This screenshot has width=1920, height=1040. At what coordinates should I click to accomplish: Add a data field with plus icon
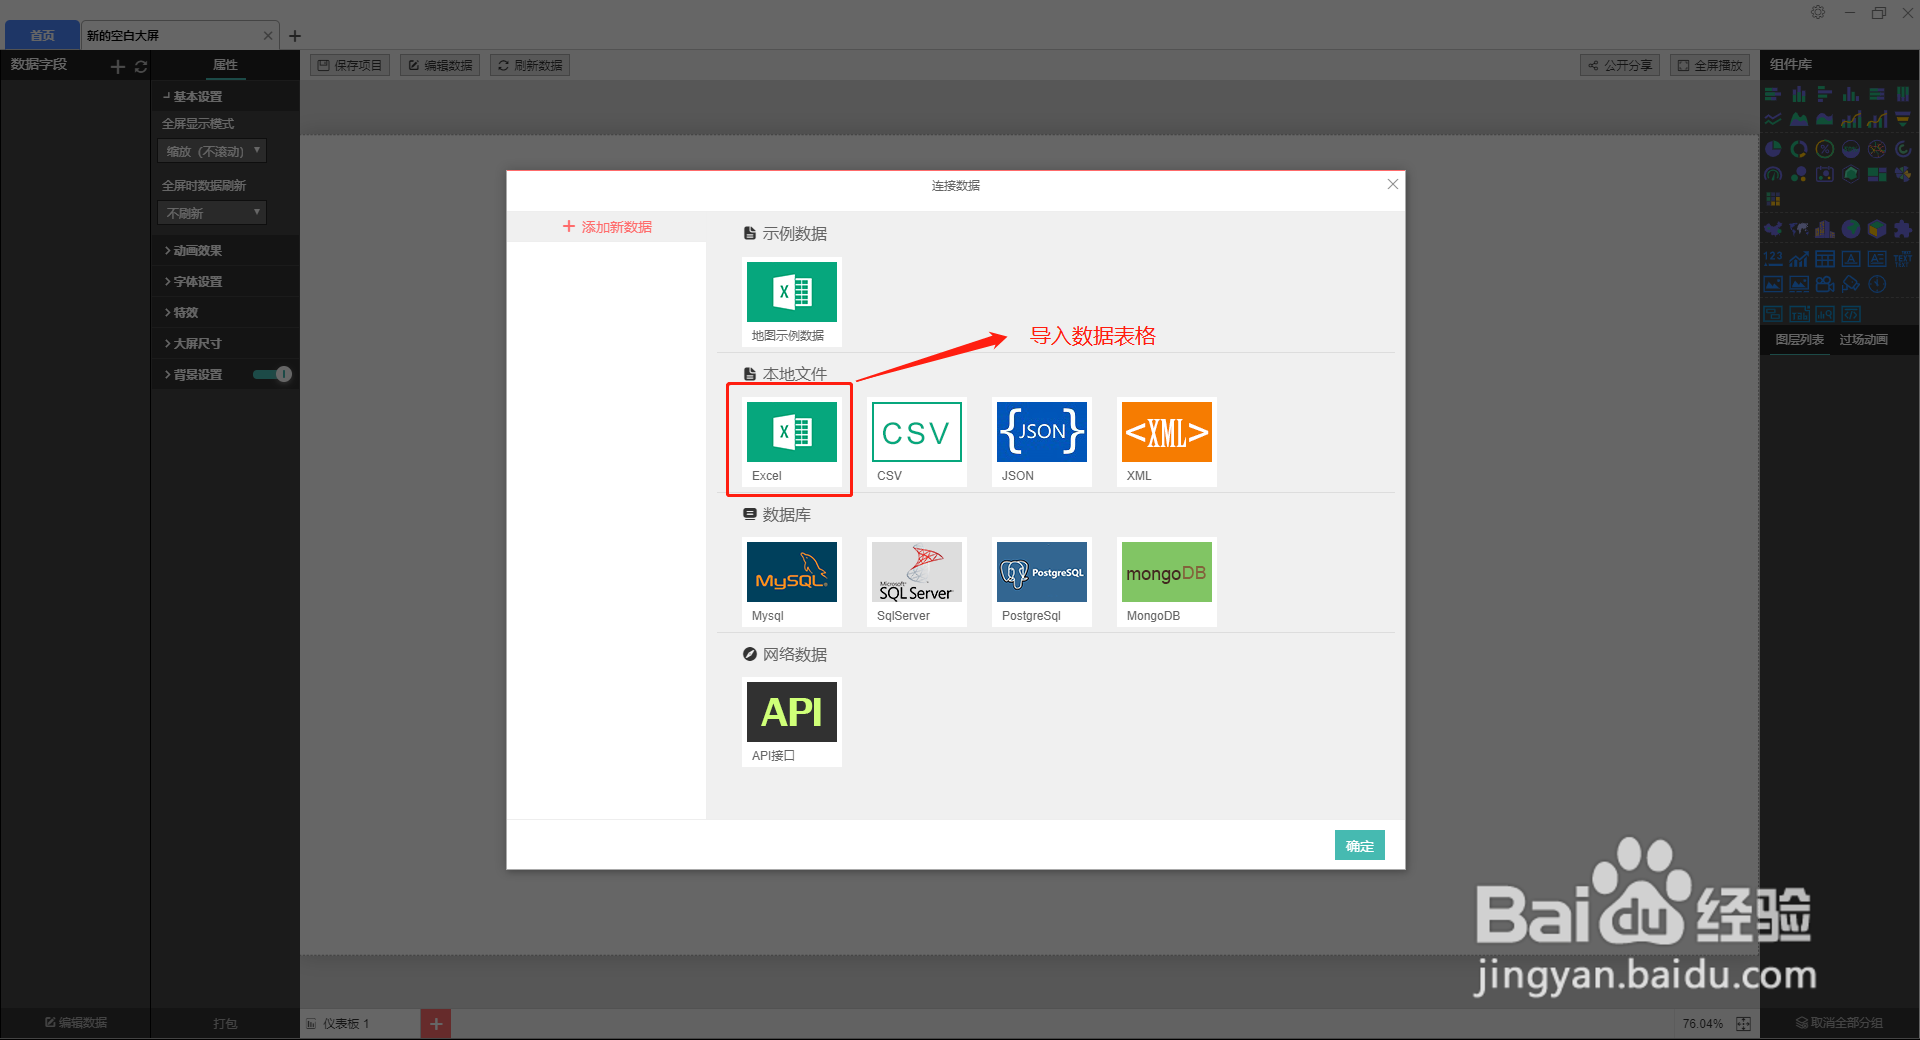[118, 66]
